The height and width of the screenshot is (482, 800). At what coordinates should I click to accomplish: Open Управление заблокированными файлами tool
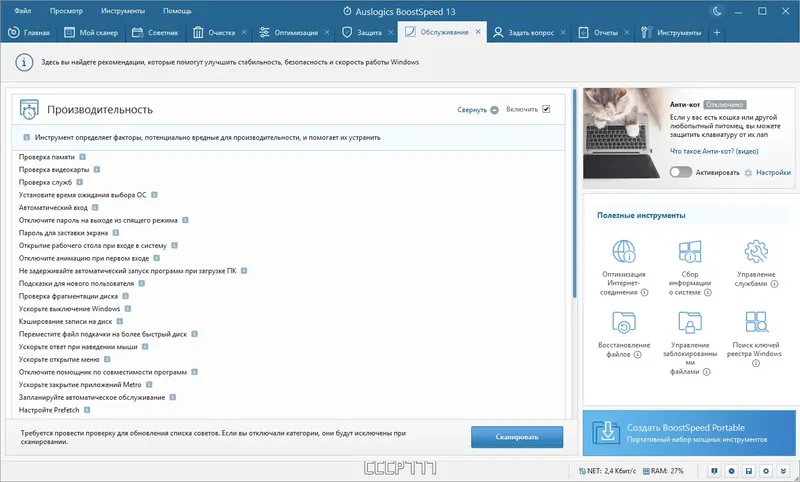click(x=690, y=343)
